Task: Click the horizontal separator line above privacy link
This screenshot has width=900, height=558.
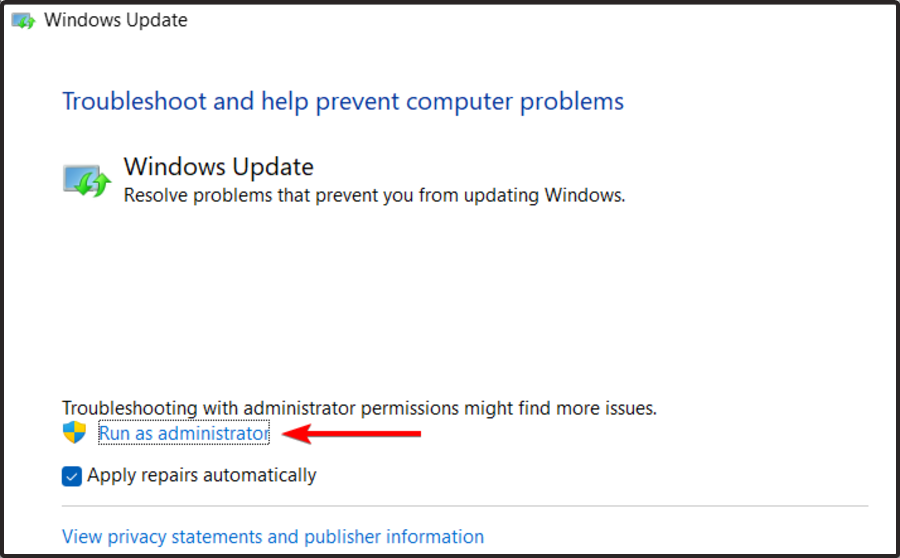Action: [465, 506]
